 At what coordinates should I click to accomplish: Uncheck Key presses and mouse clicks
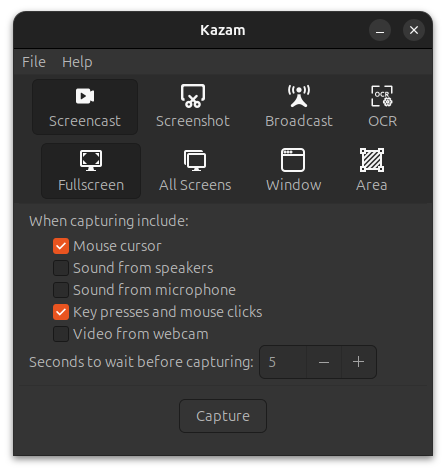click(61, 312)
